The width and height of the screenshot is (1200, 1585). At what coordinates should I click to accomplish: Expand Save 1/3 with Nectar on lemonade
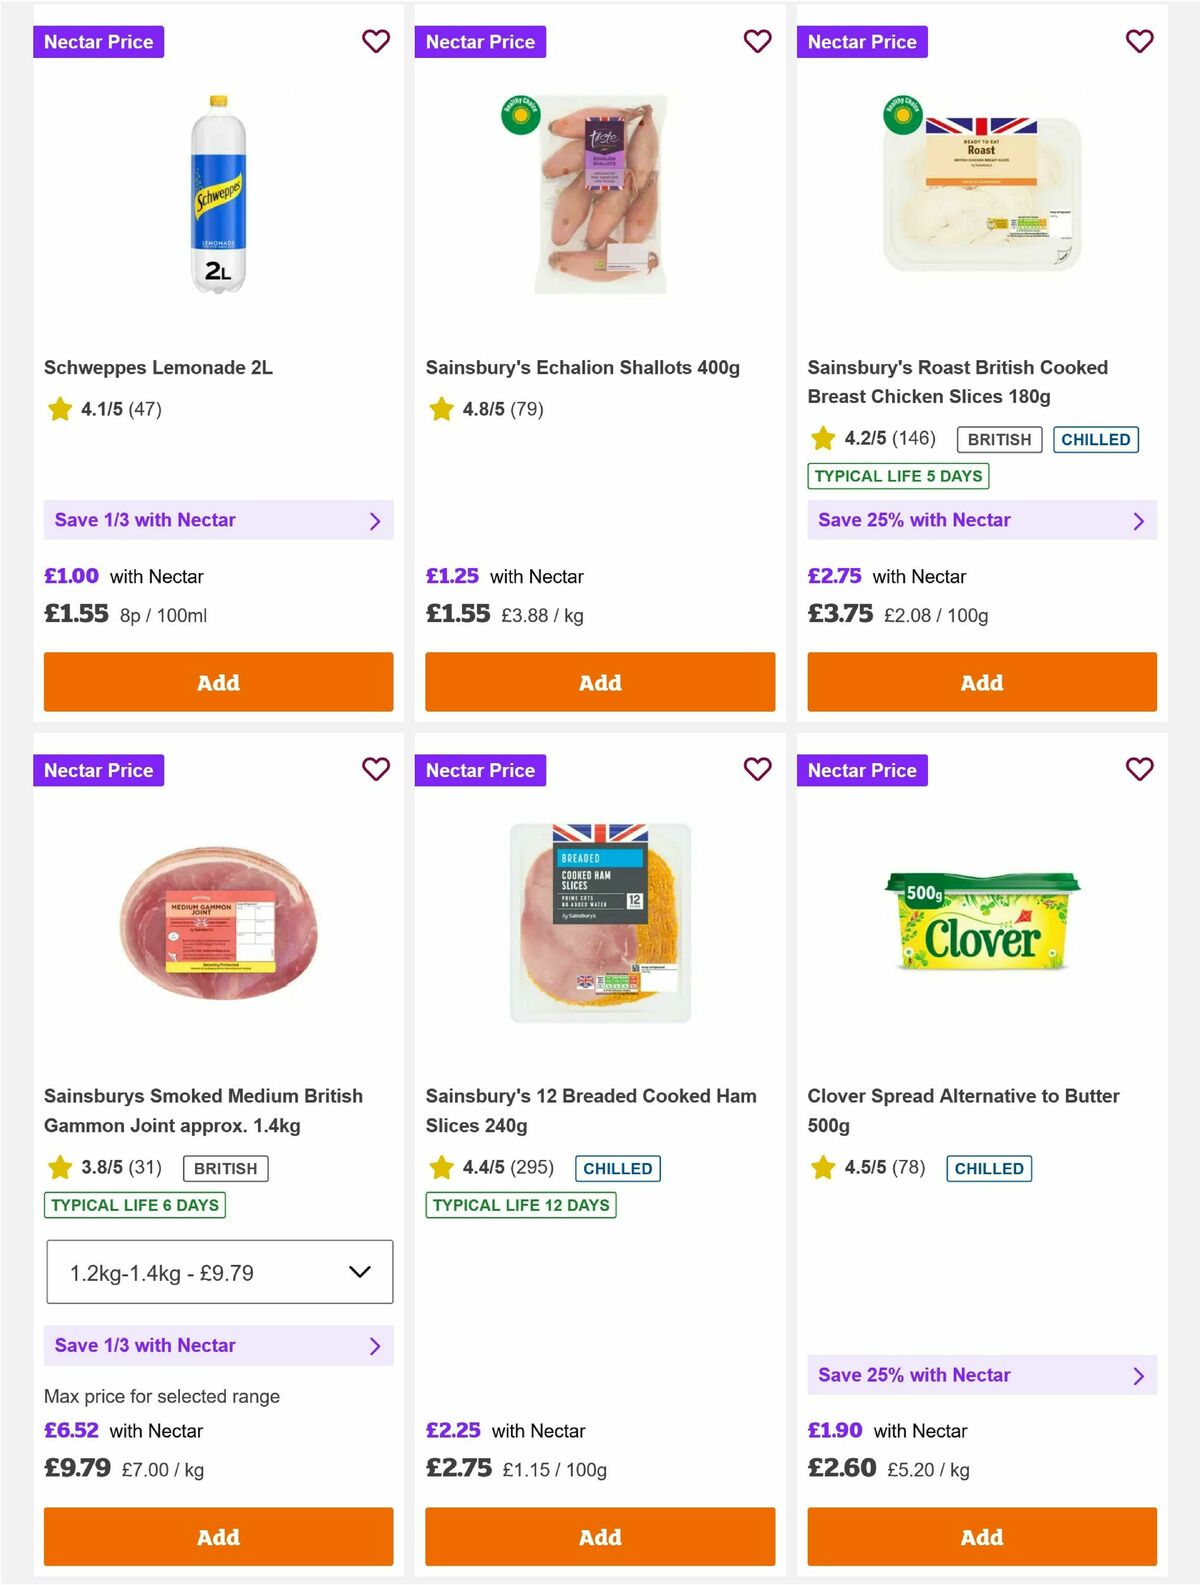(x=218, y=520)
